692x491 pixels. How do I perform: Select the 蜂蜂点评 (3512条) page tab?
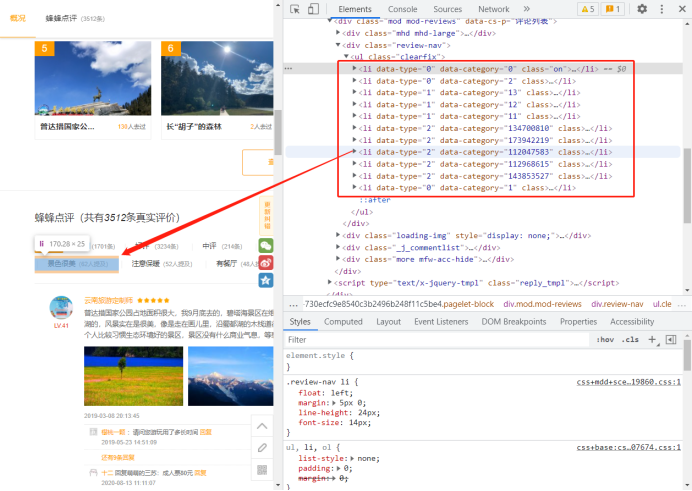pos(75,19)
